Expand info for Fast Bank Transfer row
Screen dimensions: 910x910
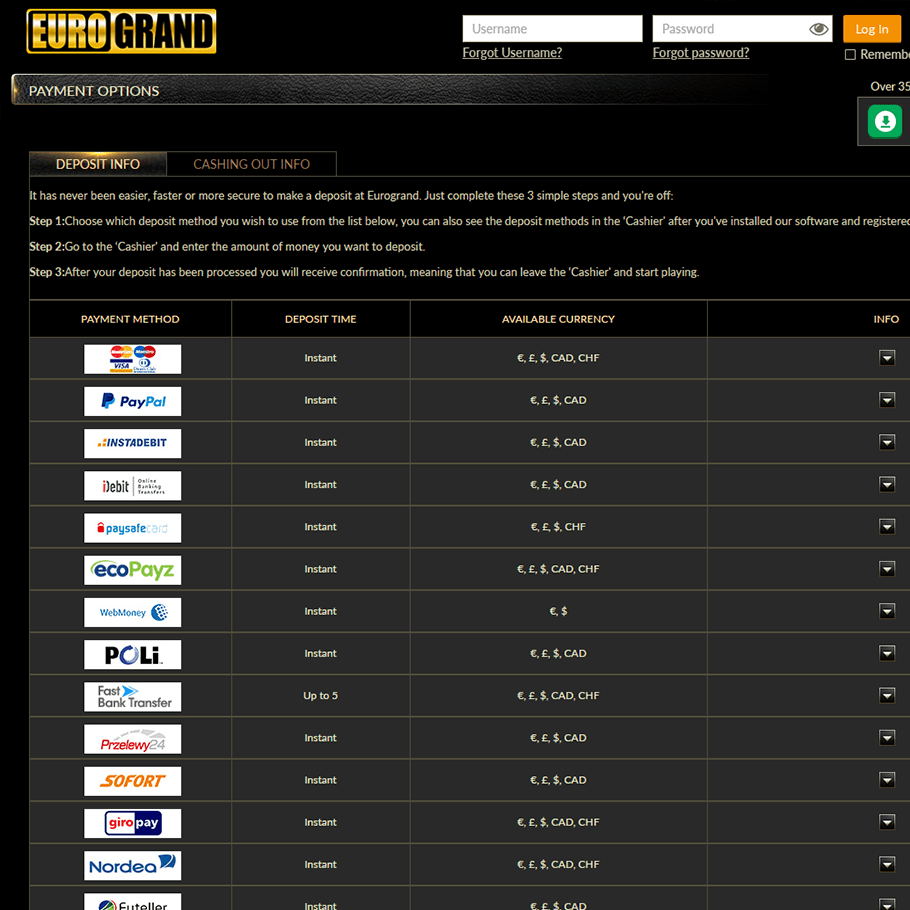tap(887, 695)
